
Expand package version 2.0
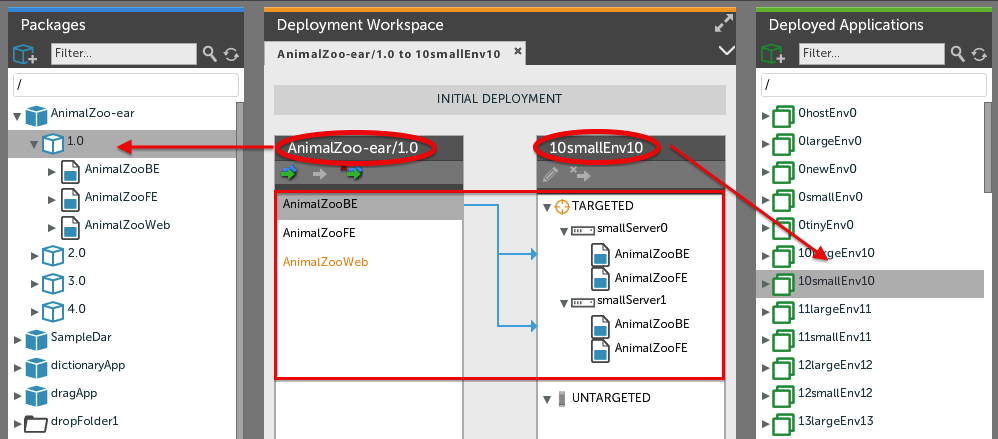coord(35,254)
